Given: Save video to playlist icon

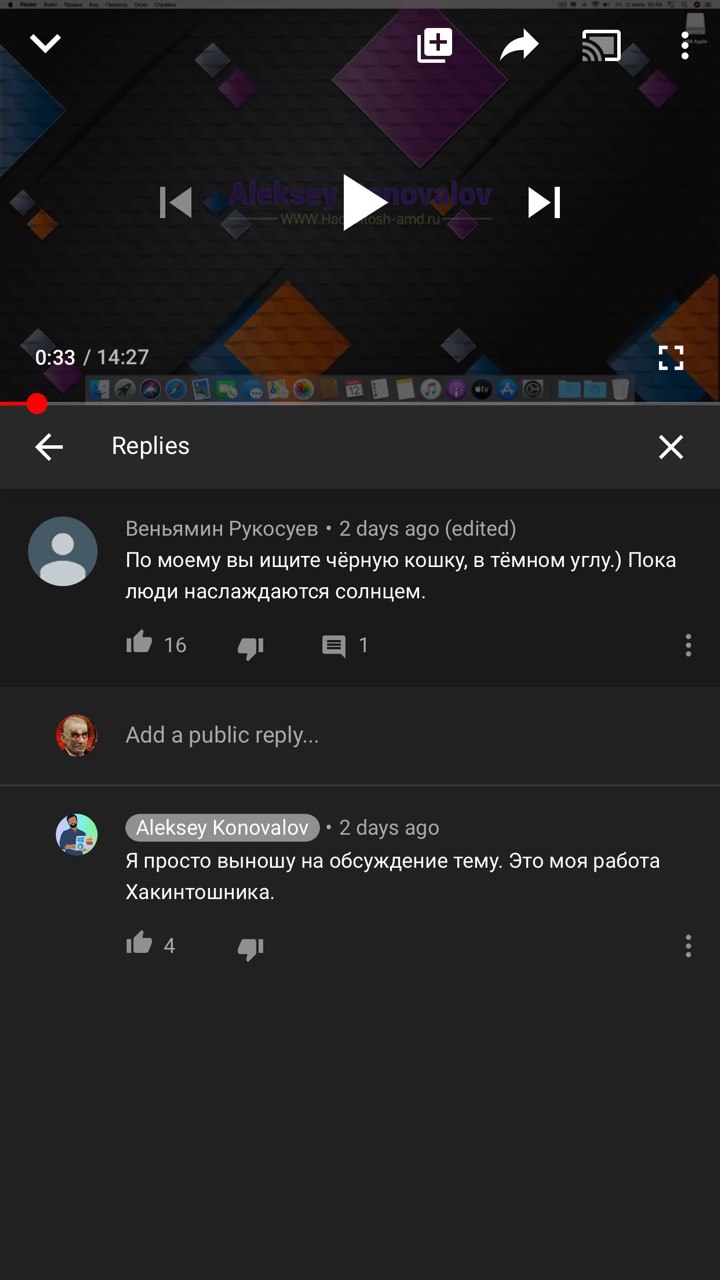Looking at the screenshot, I should (x=435, y=45).
